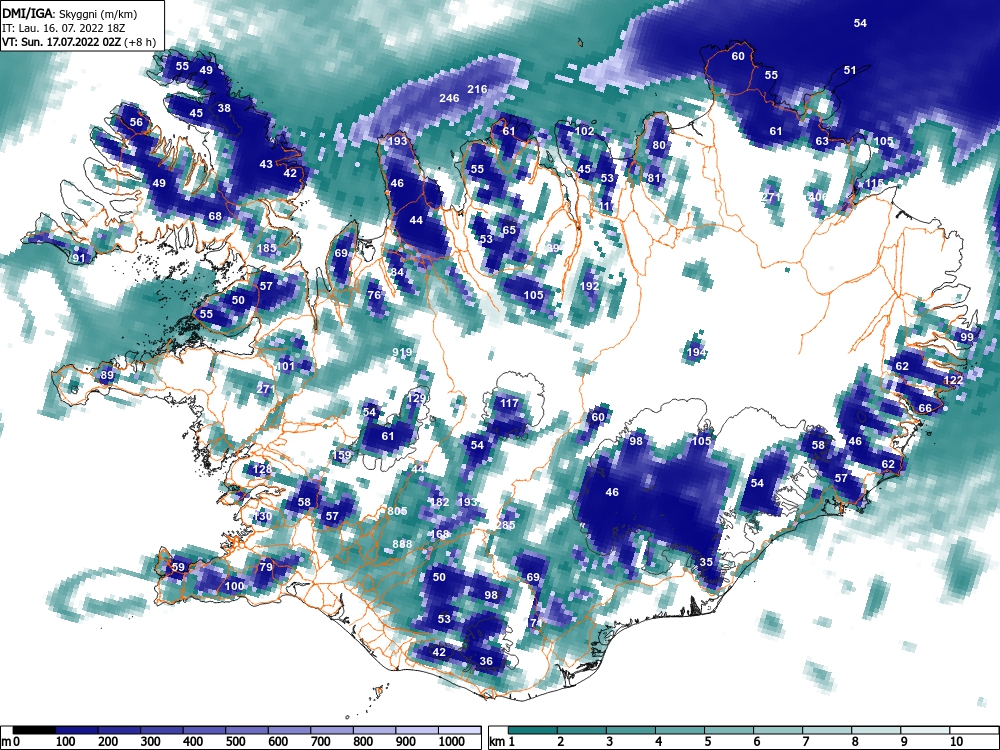Click the visibility value 194
1000x750 pixels.
[696, 352]
